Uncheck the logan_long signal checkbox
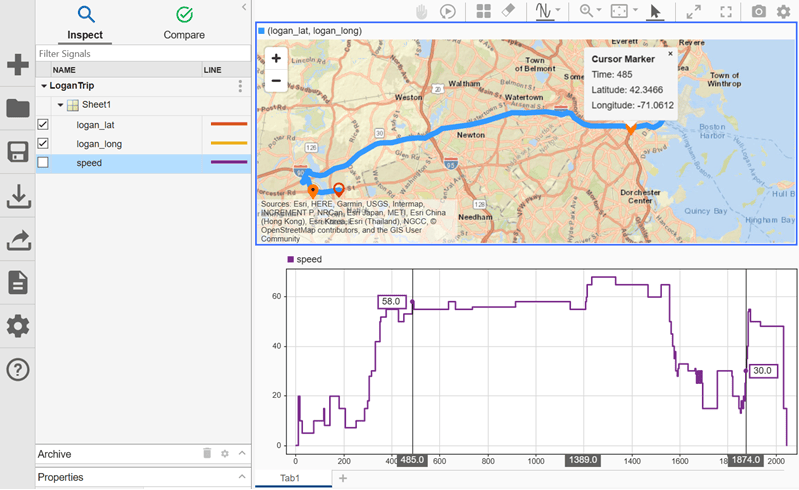The width and height of the screenshot is (799, 490). tap(43, 144)
